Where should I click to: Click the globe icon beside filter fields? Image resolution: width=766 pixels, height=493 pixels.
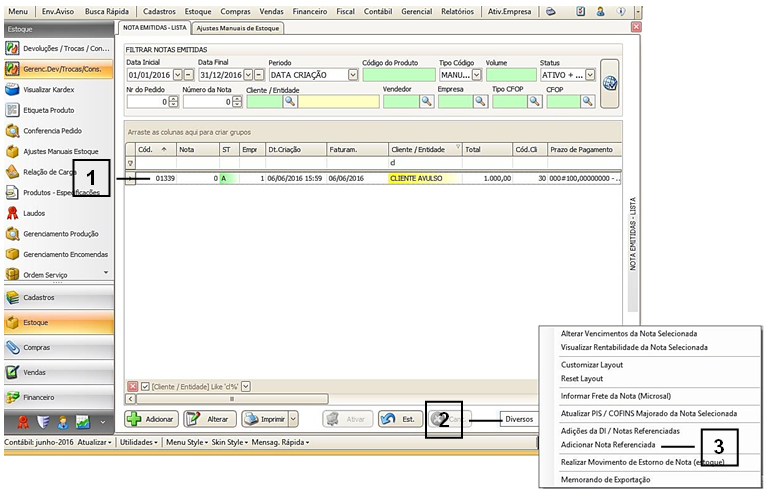(x=609, y=84)
